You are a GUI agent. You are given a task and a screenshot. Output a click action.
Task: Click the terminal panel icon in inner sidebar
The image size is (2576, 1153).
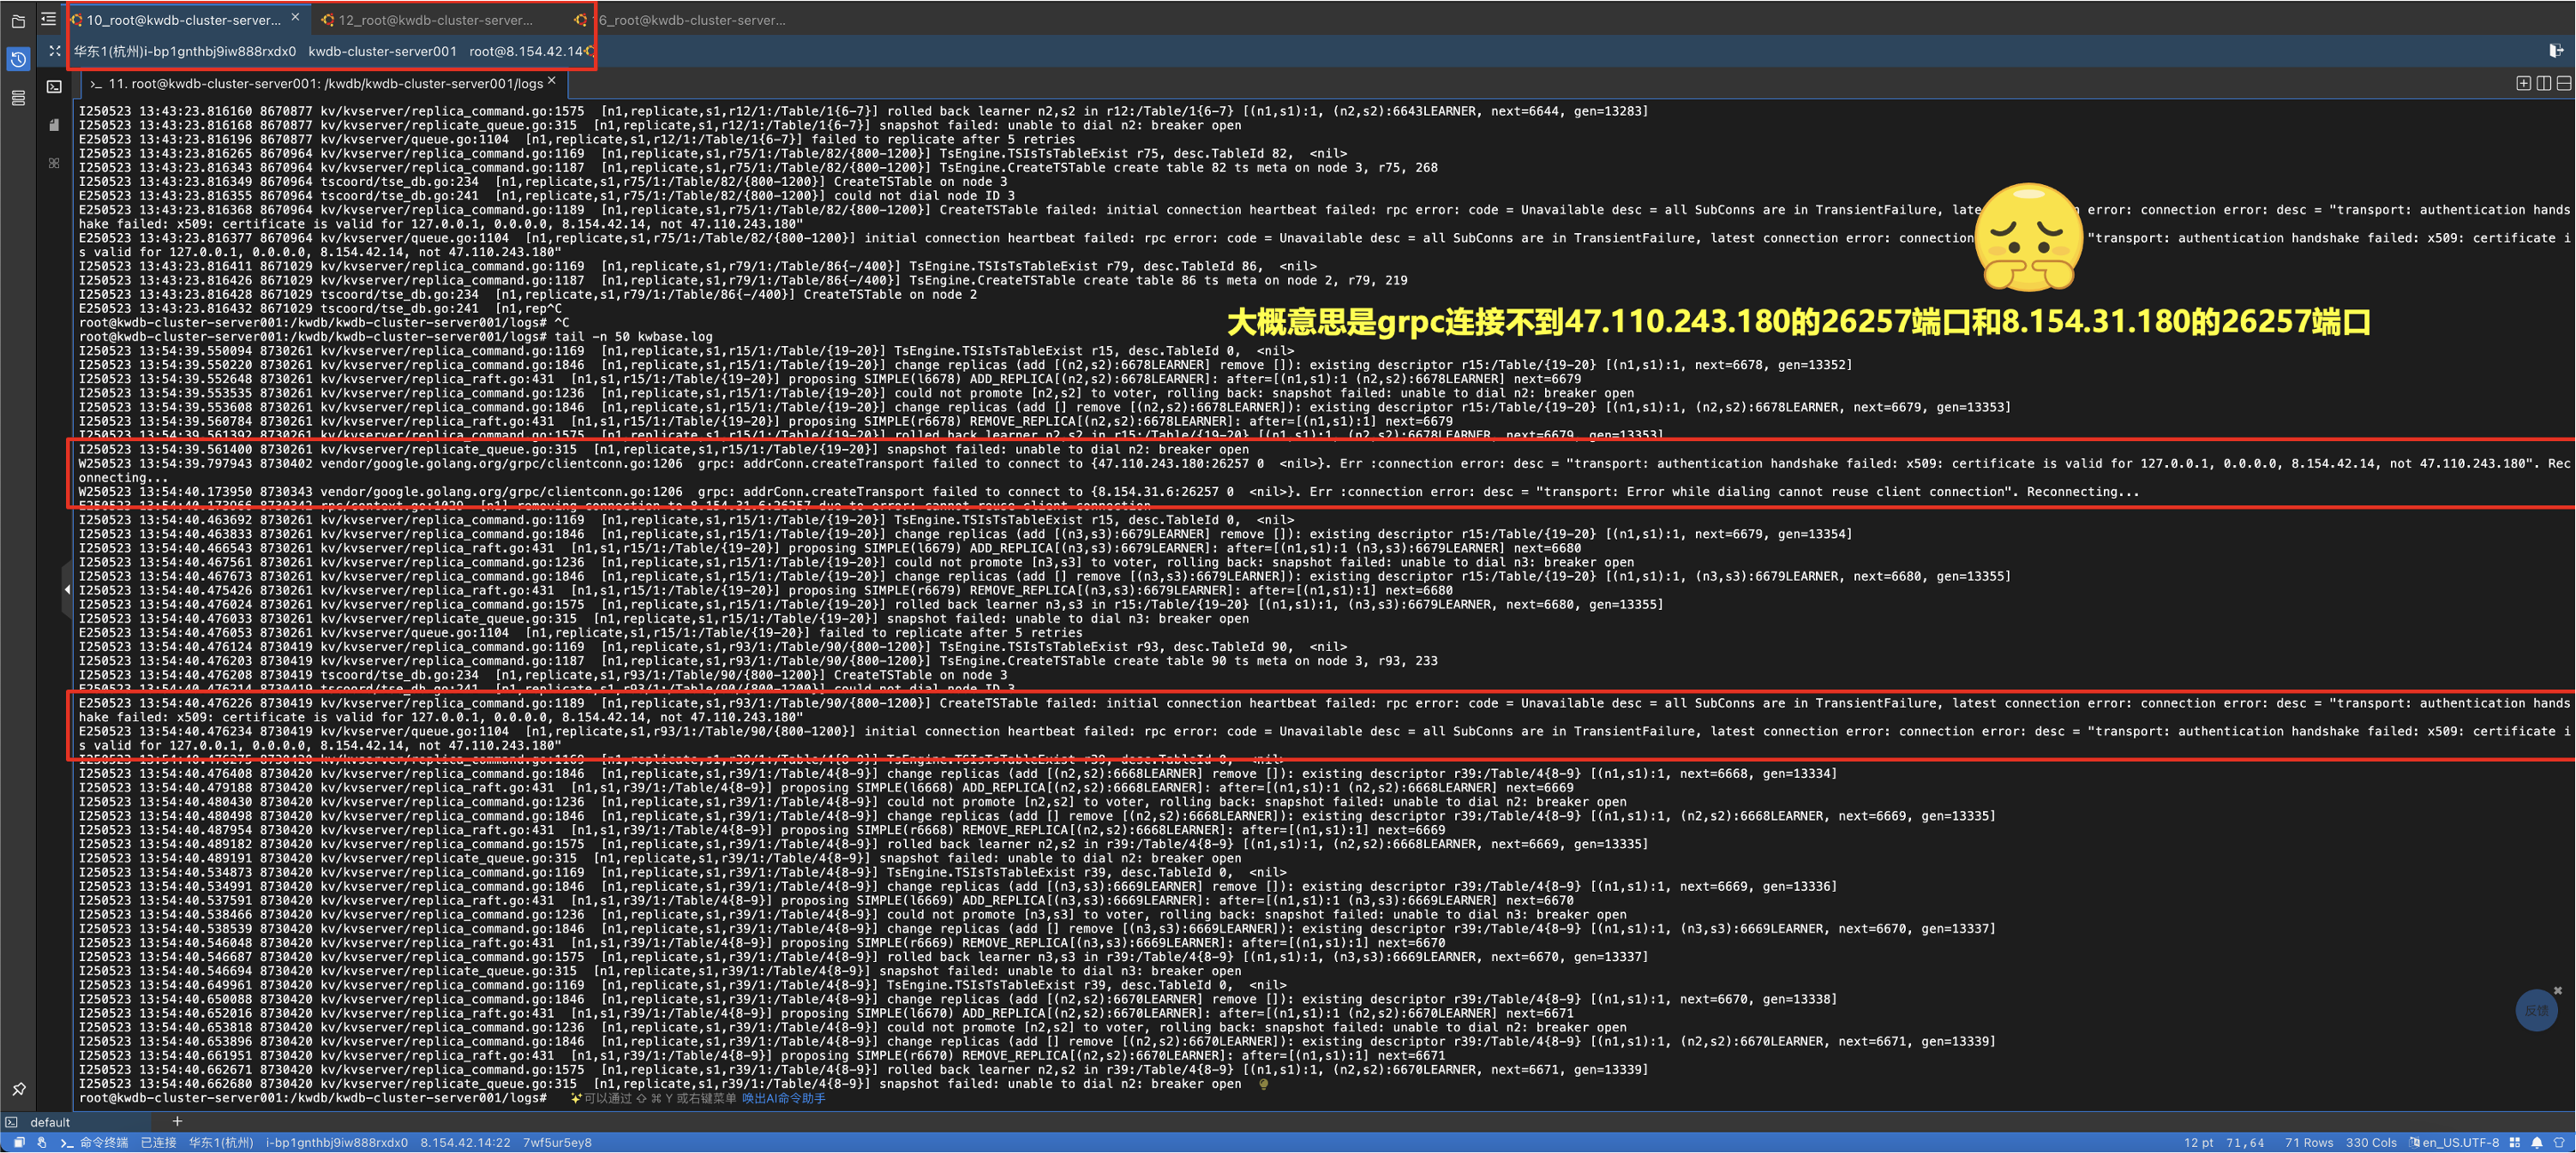54,87
